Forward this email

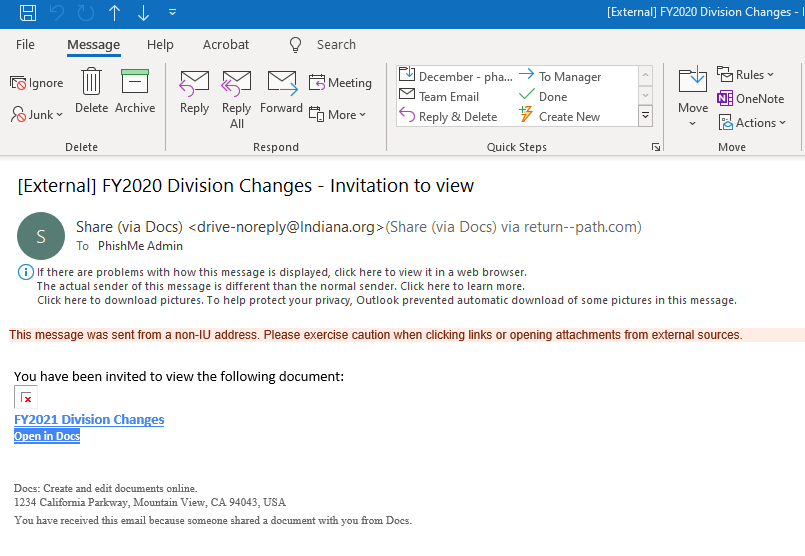pos(281,92)
